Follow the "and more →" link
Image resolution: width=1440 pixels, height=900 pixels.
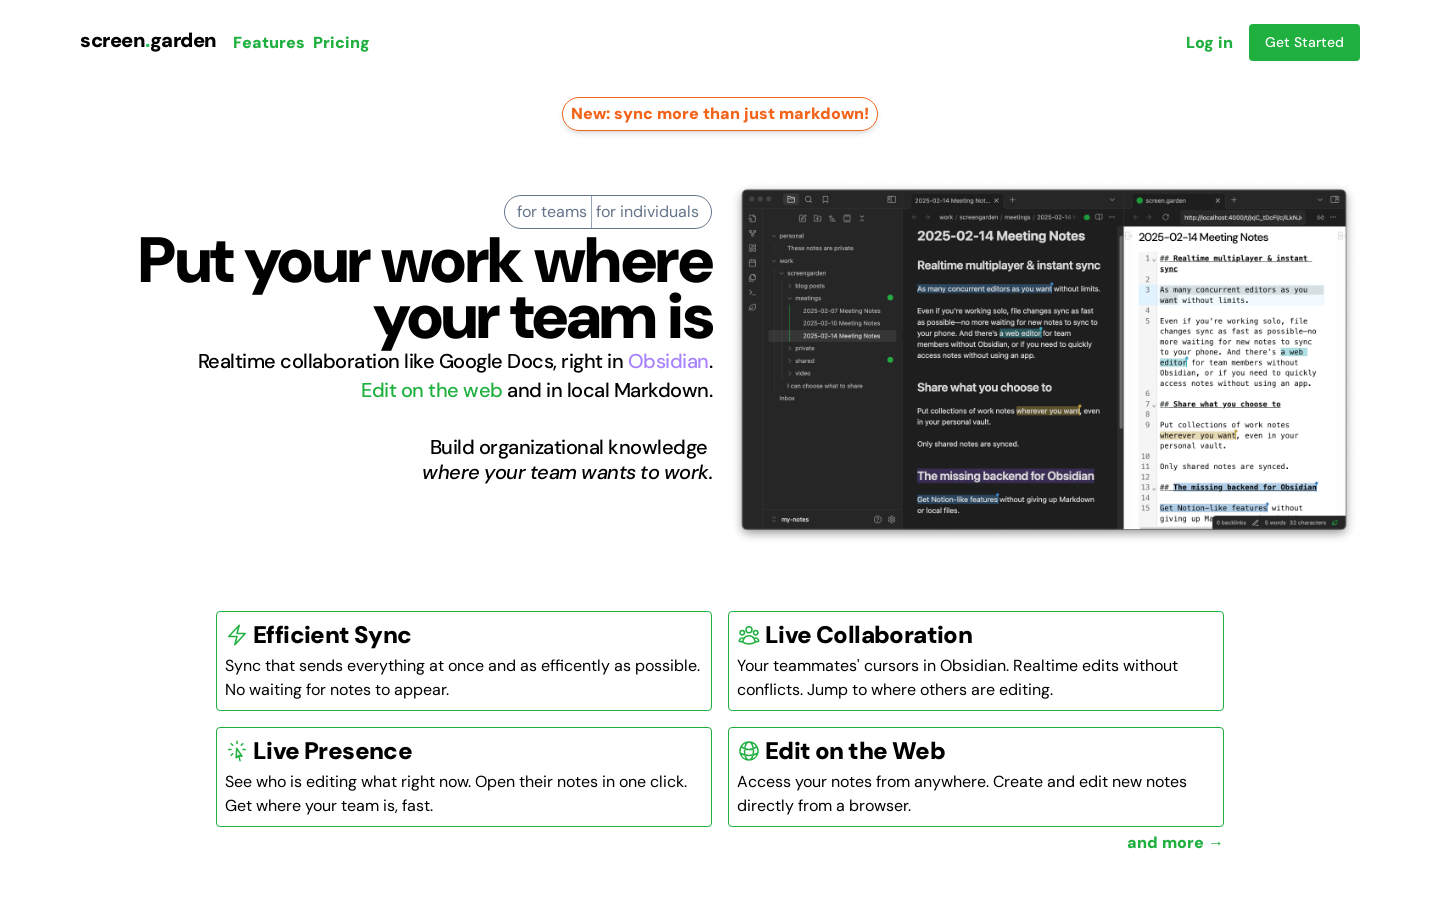(1175, 843)
